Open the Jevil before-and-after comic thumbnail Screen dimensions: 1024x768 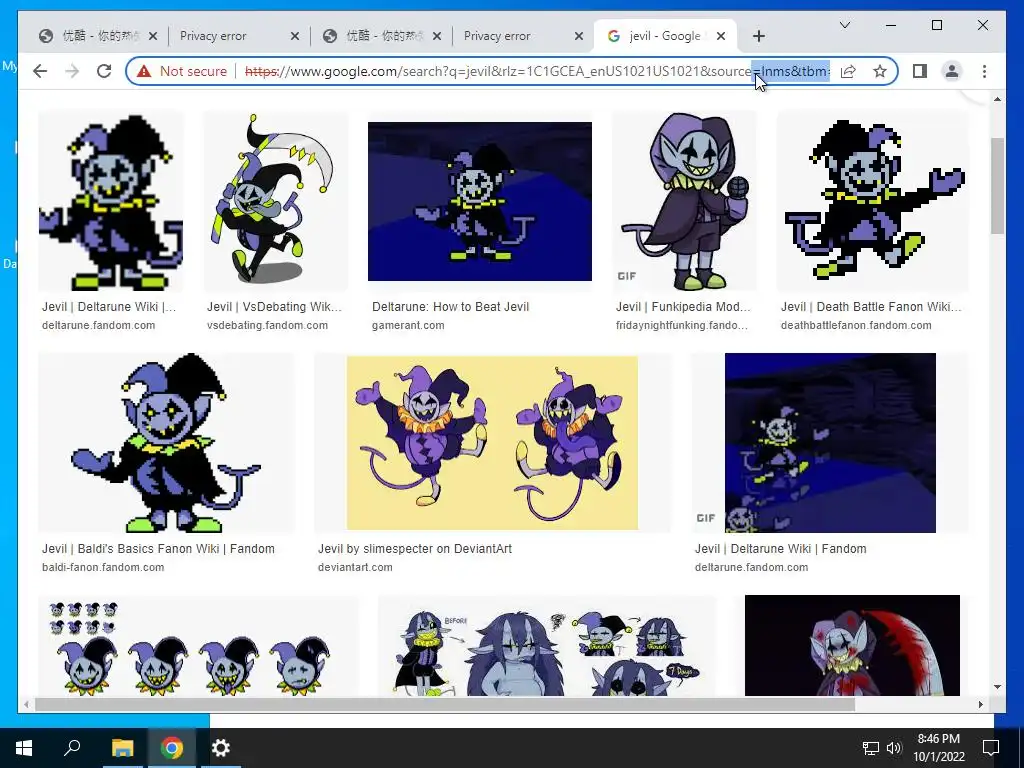click(x=547, y=645)
